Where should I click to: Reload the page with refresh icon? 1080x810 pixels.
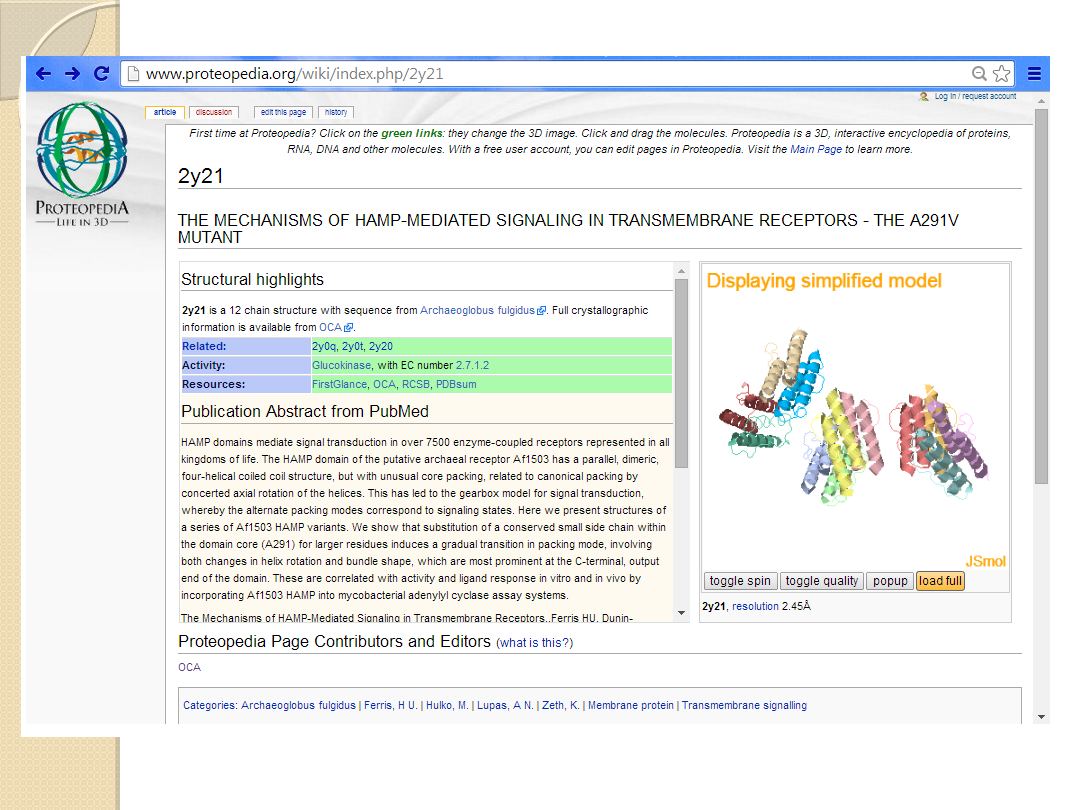pyautogui.click(x=101, y=74)
